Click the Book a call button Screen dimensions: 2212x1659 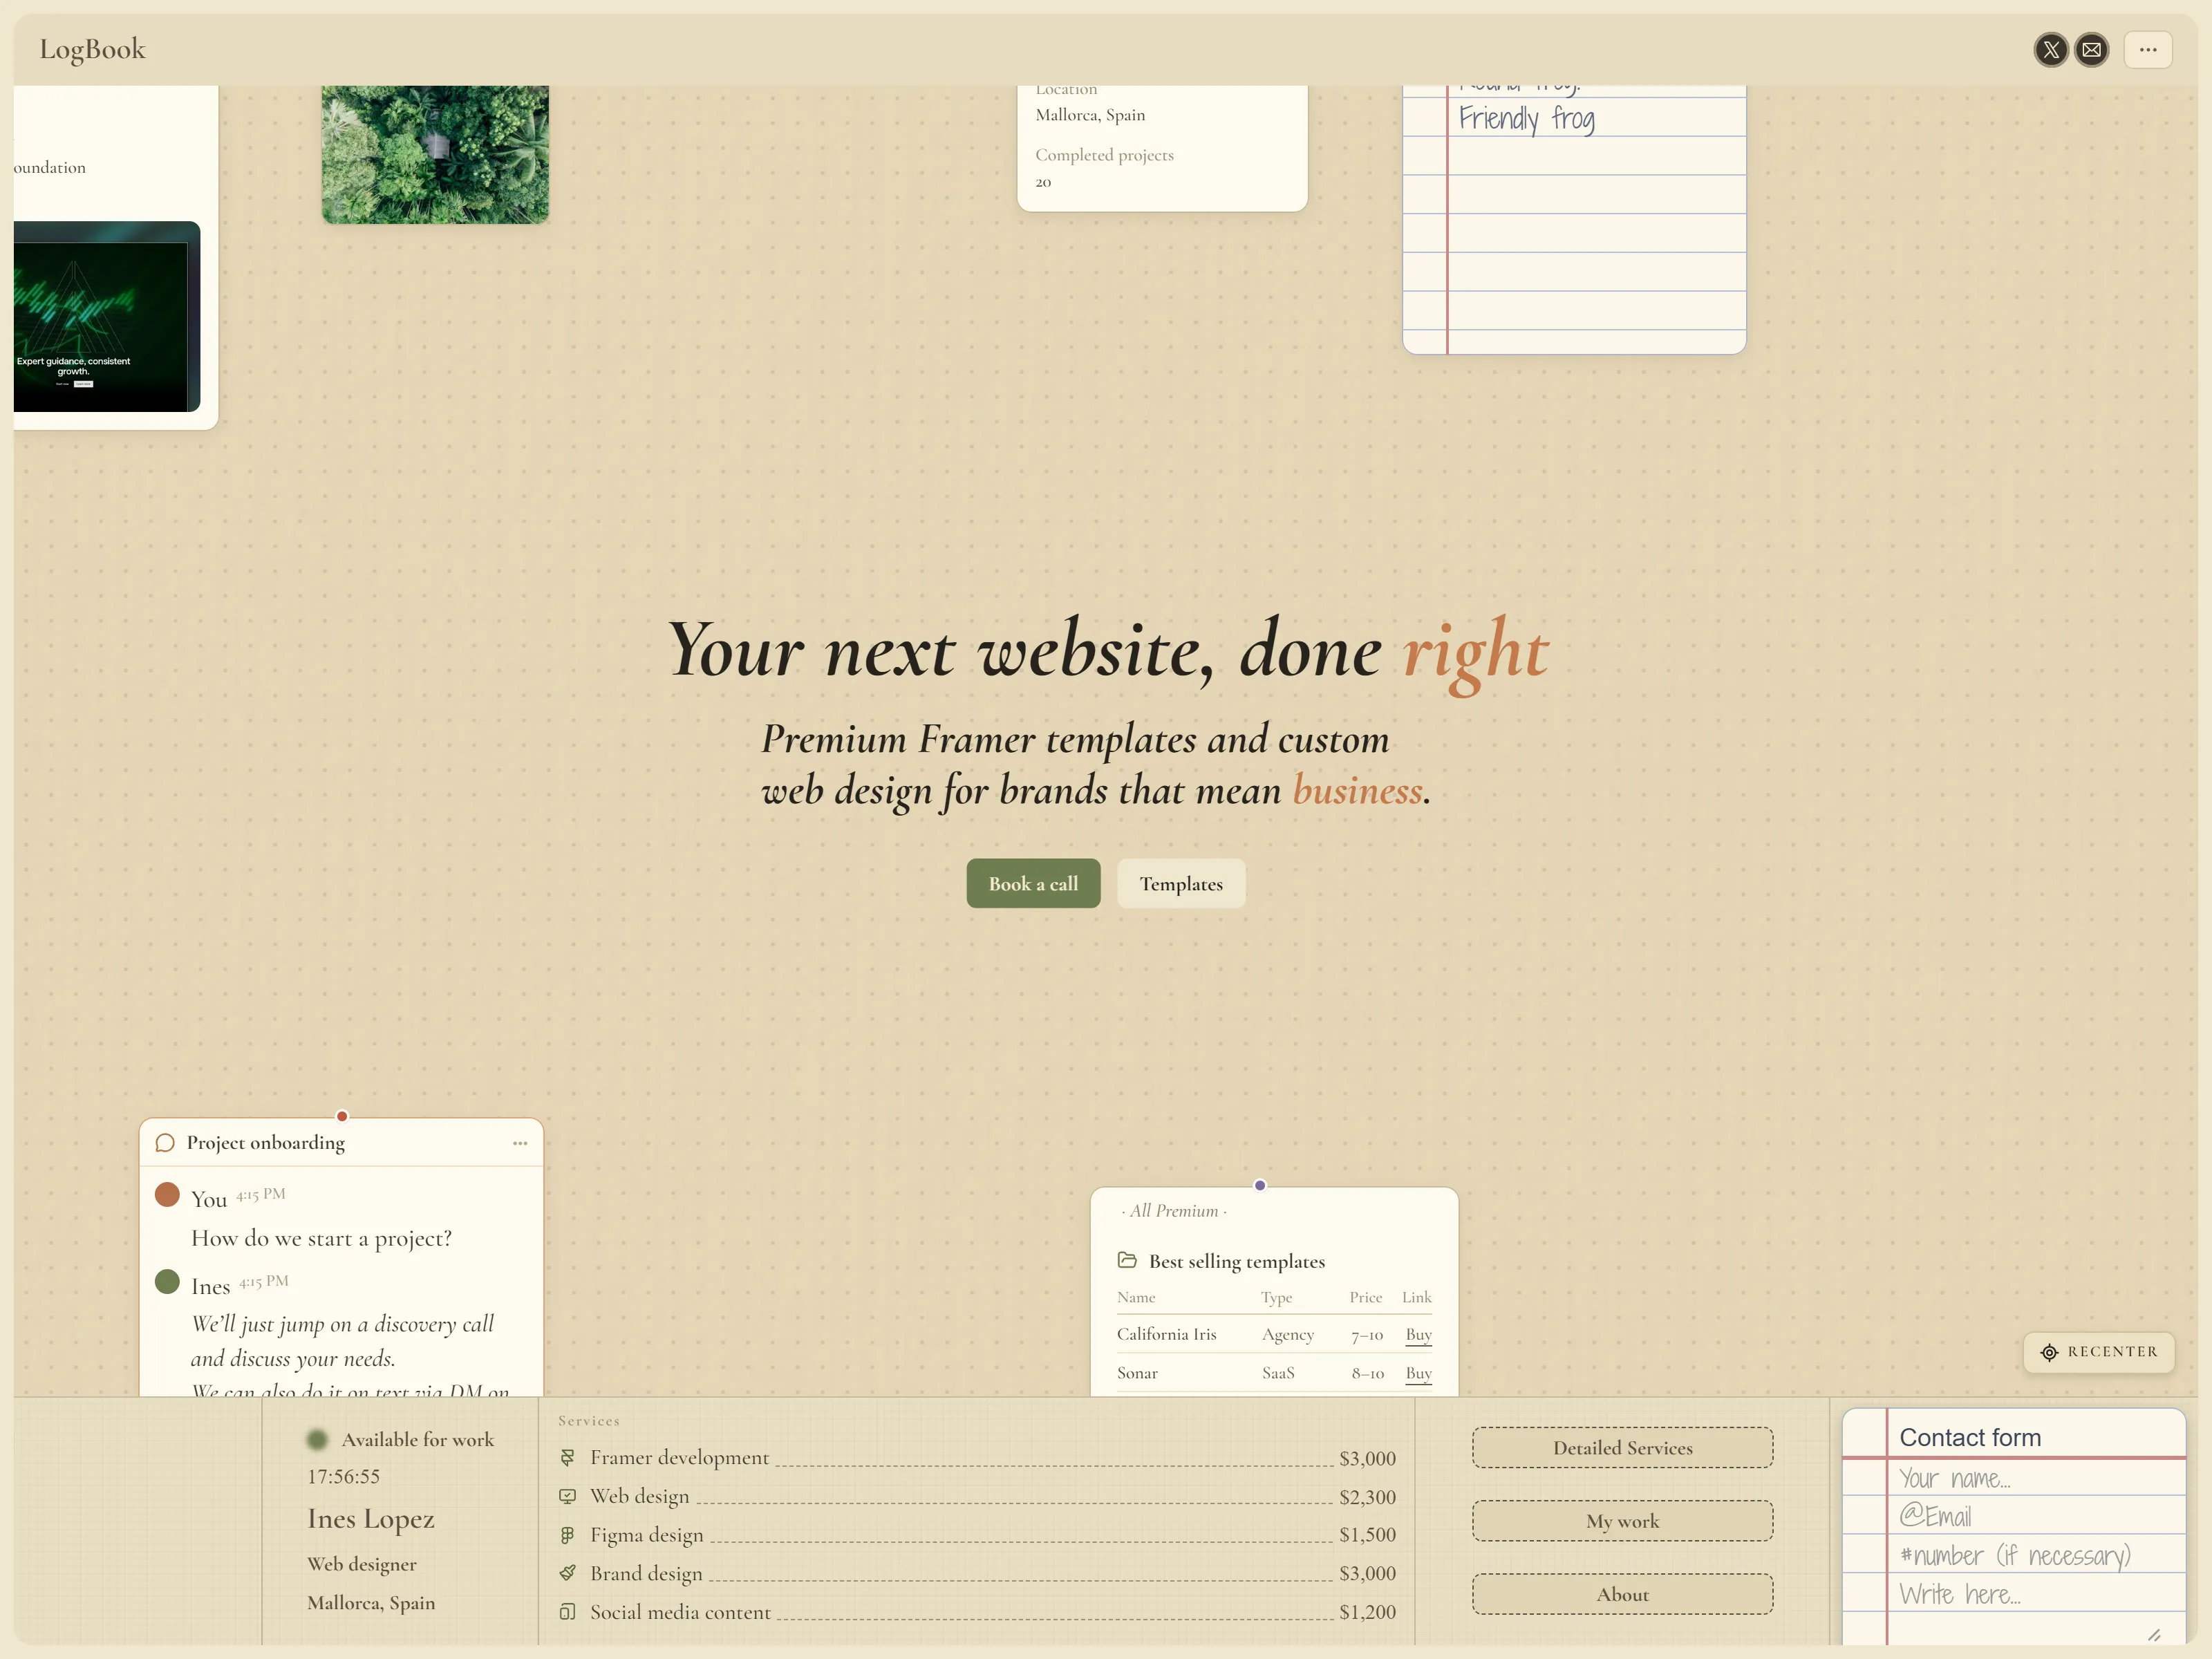coord(1033,883)
